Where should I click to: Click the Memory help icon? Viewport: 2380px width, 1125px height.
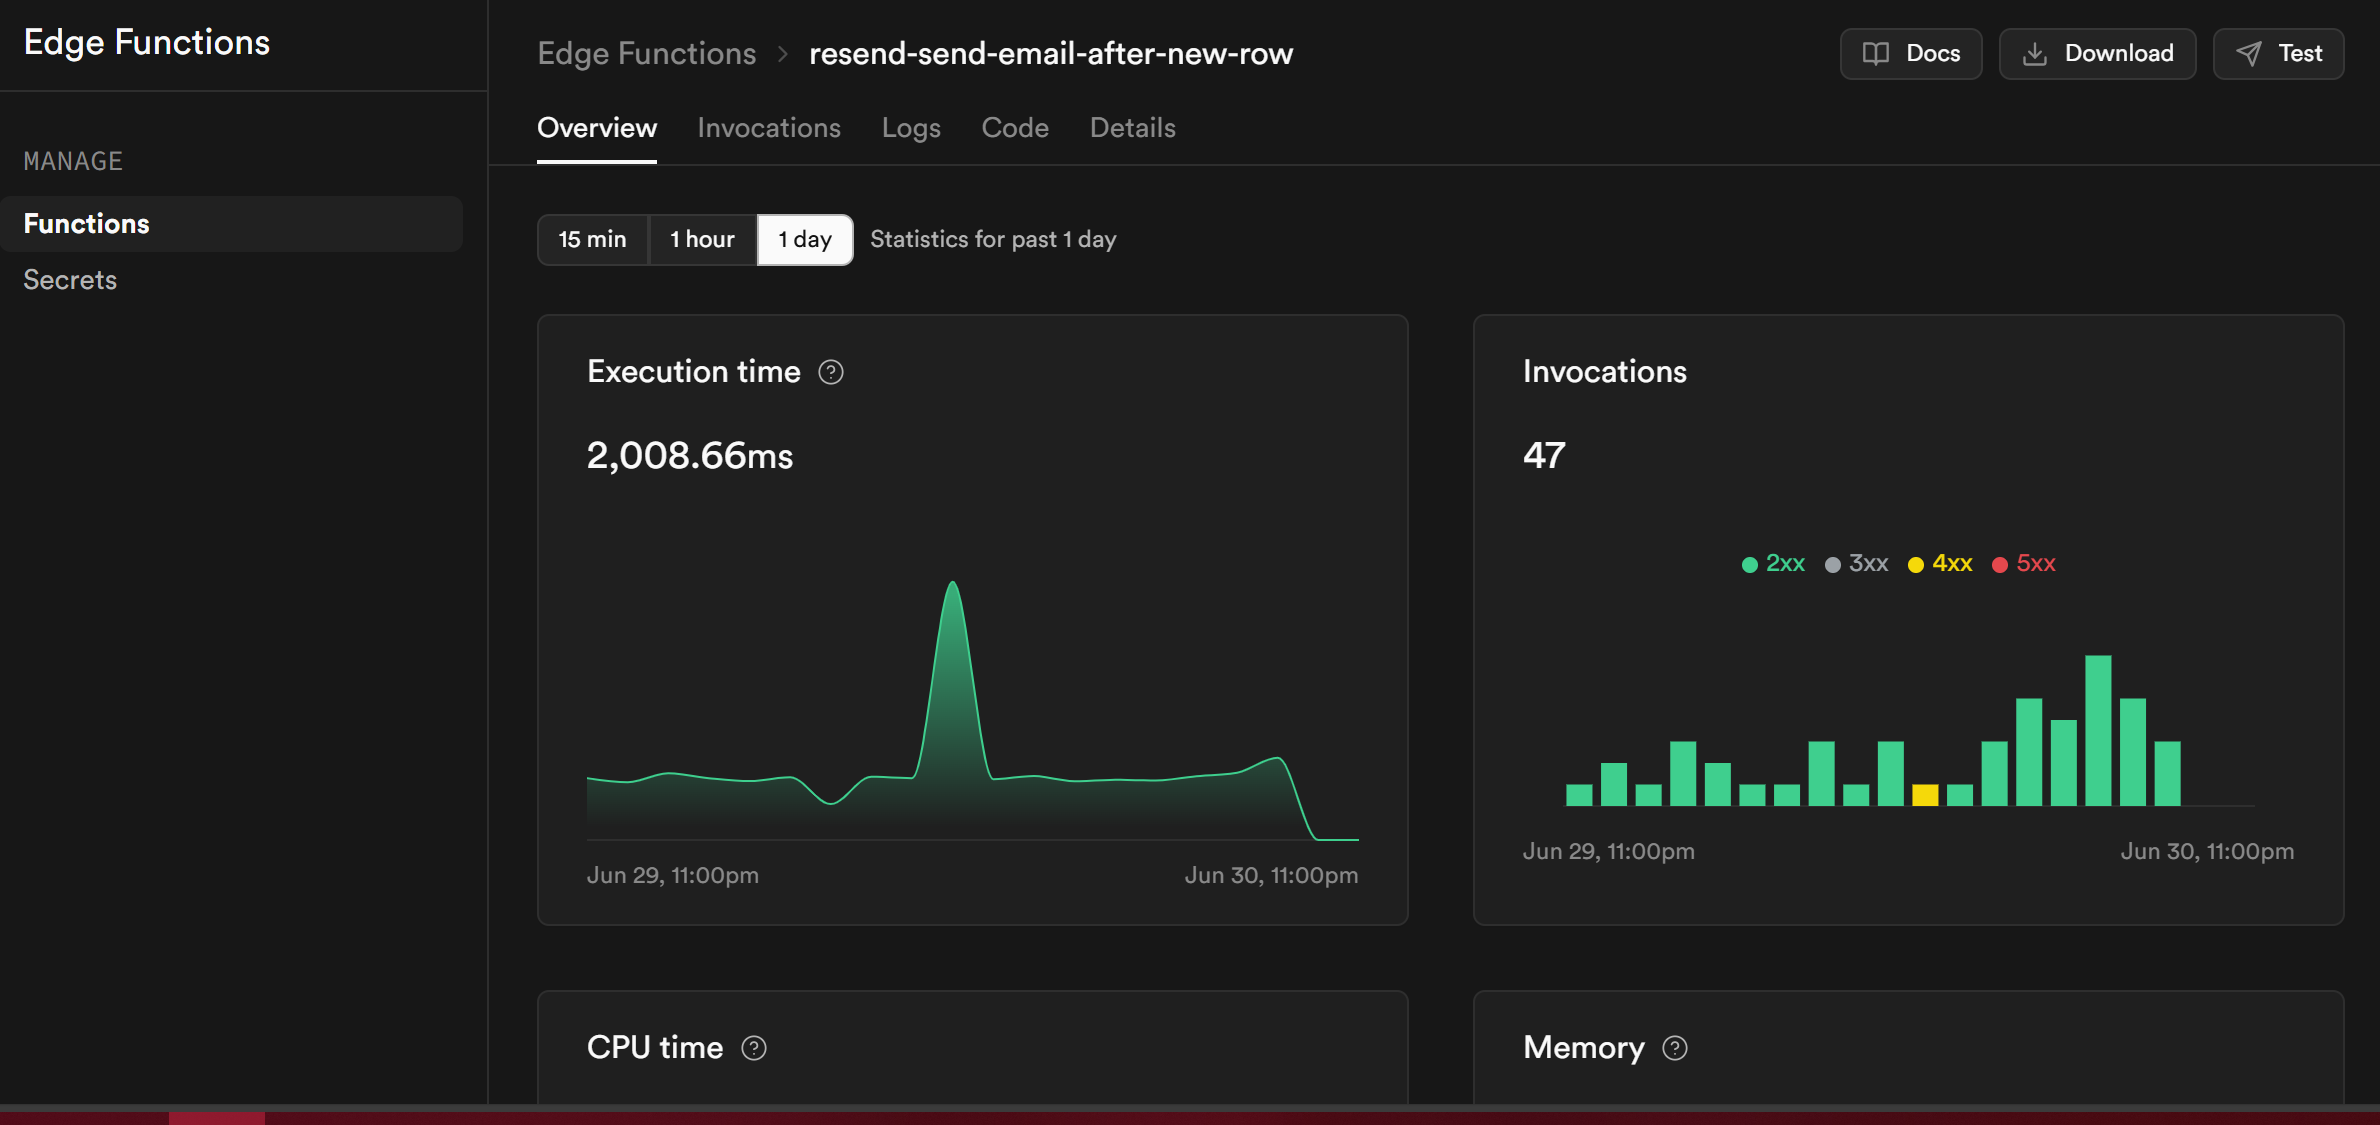click(1675, 1048)
